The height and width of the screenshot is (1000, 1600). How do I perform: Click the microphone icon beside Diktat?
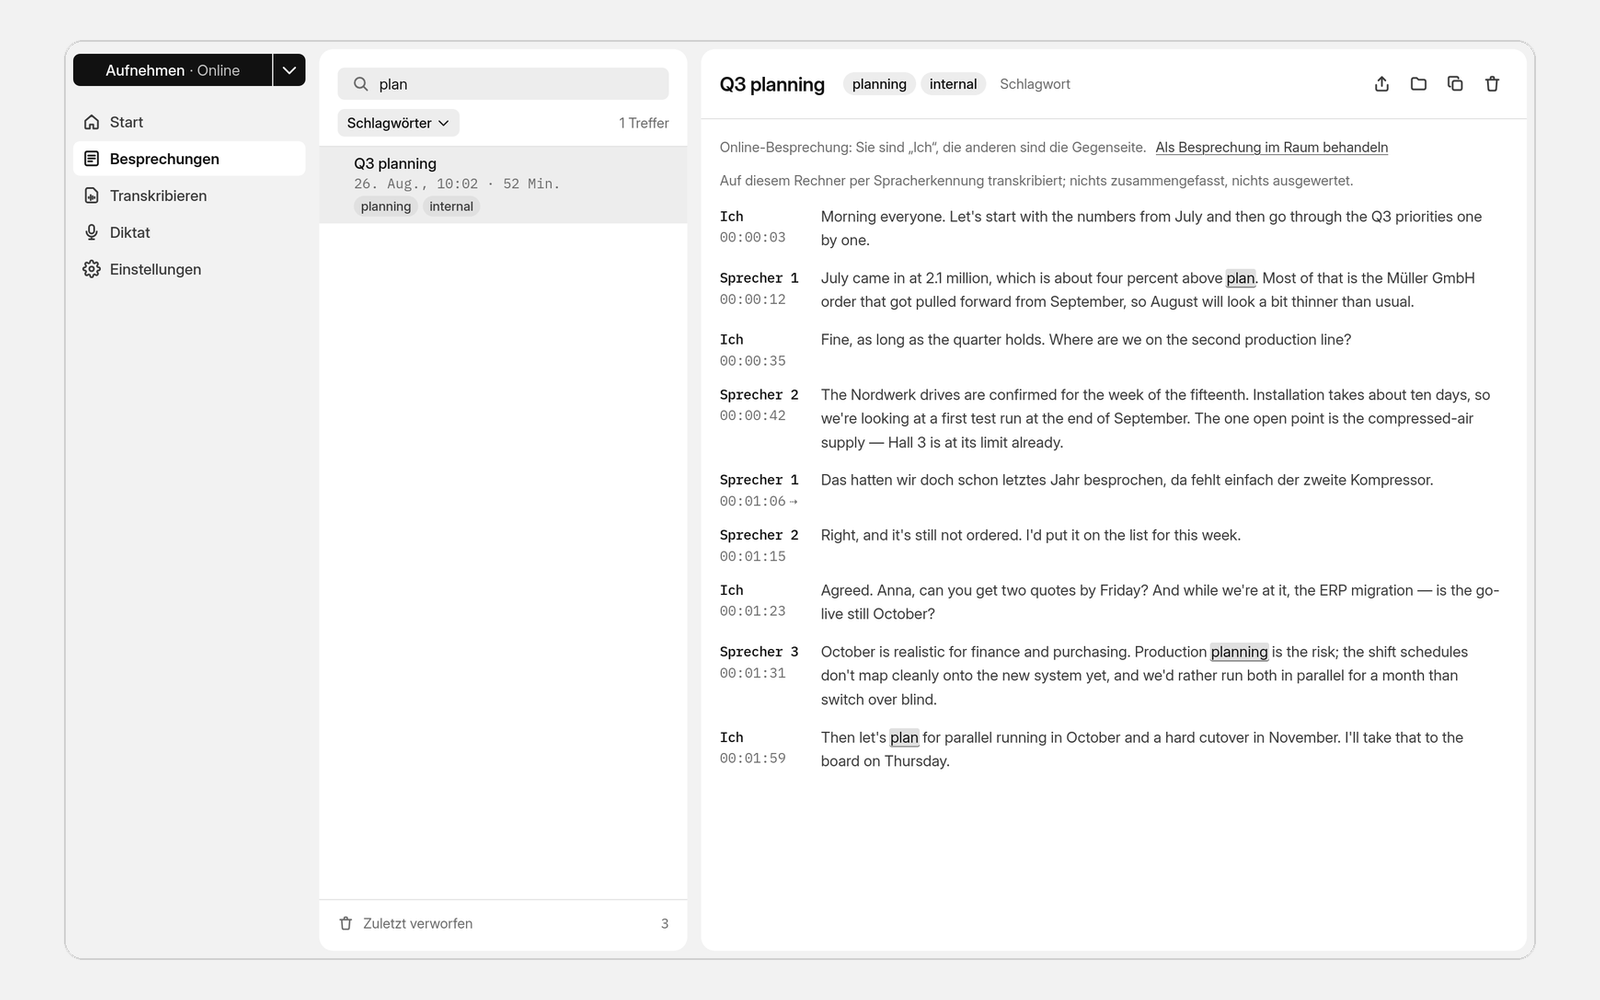tap(92, 232)
